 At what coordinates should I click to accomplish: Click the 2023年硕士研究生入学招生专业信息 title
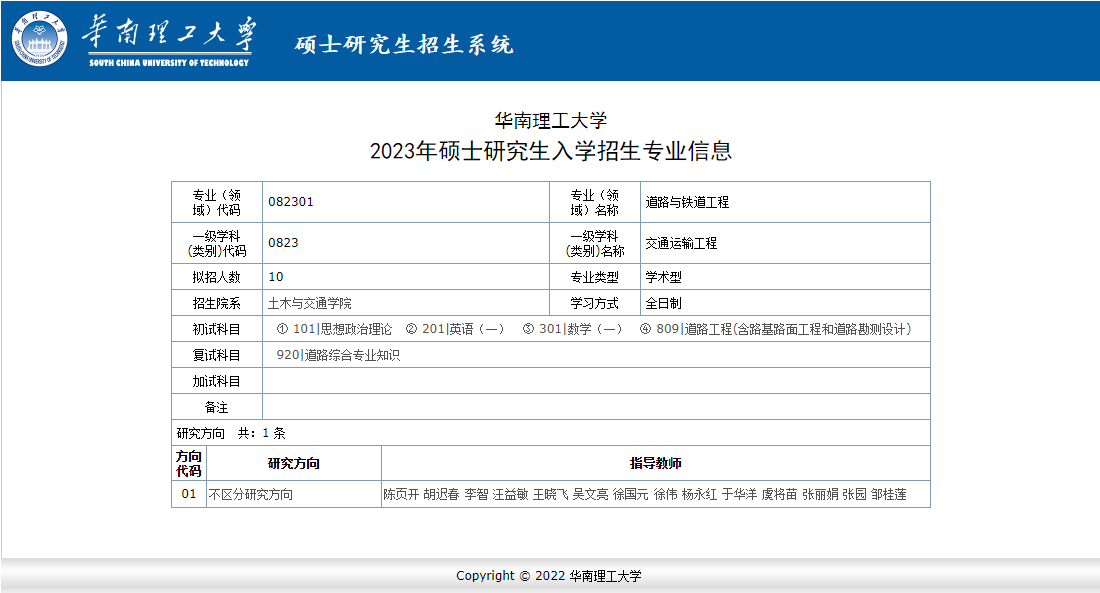[x=551, y=151]
